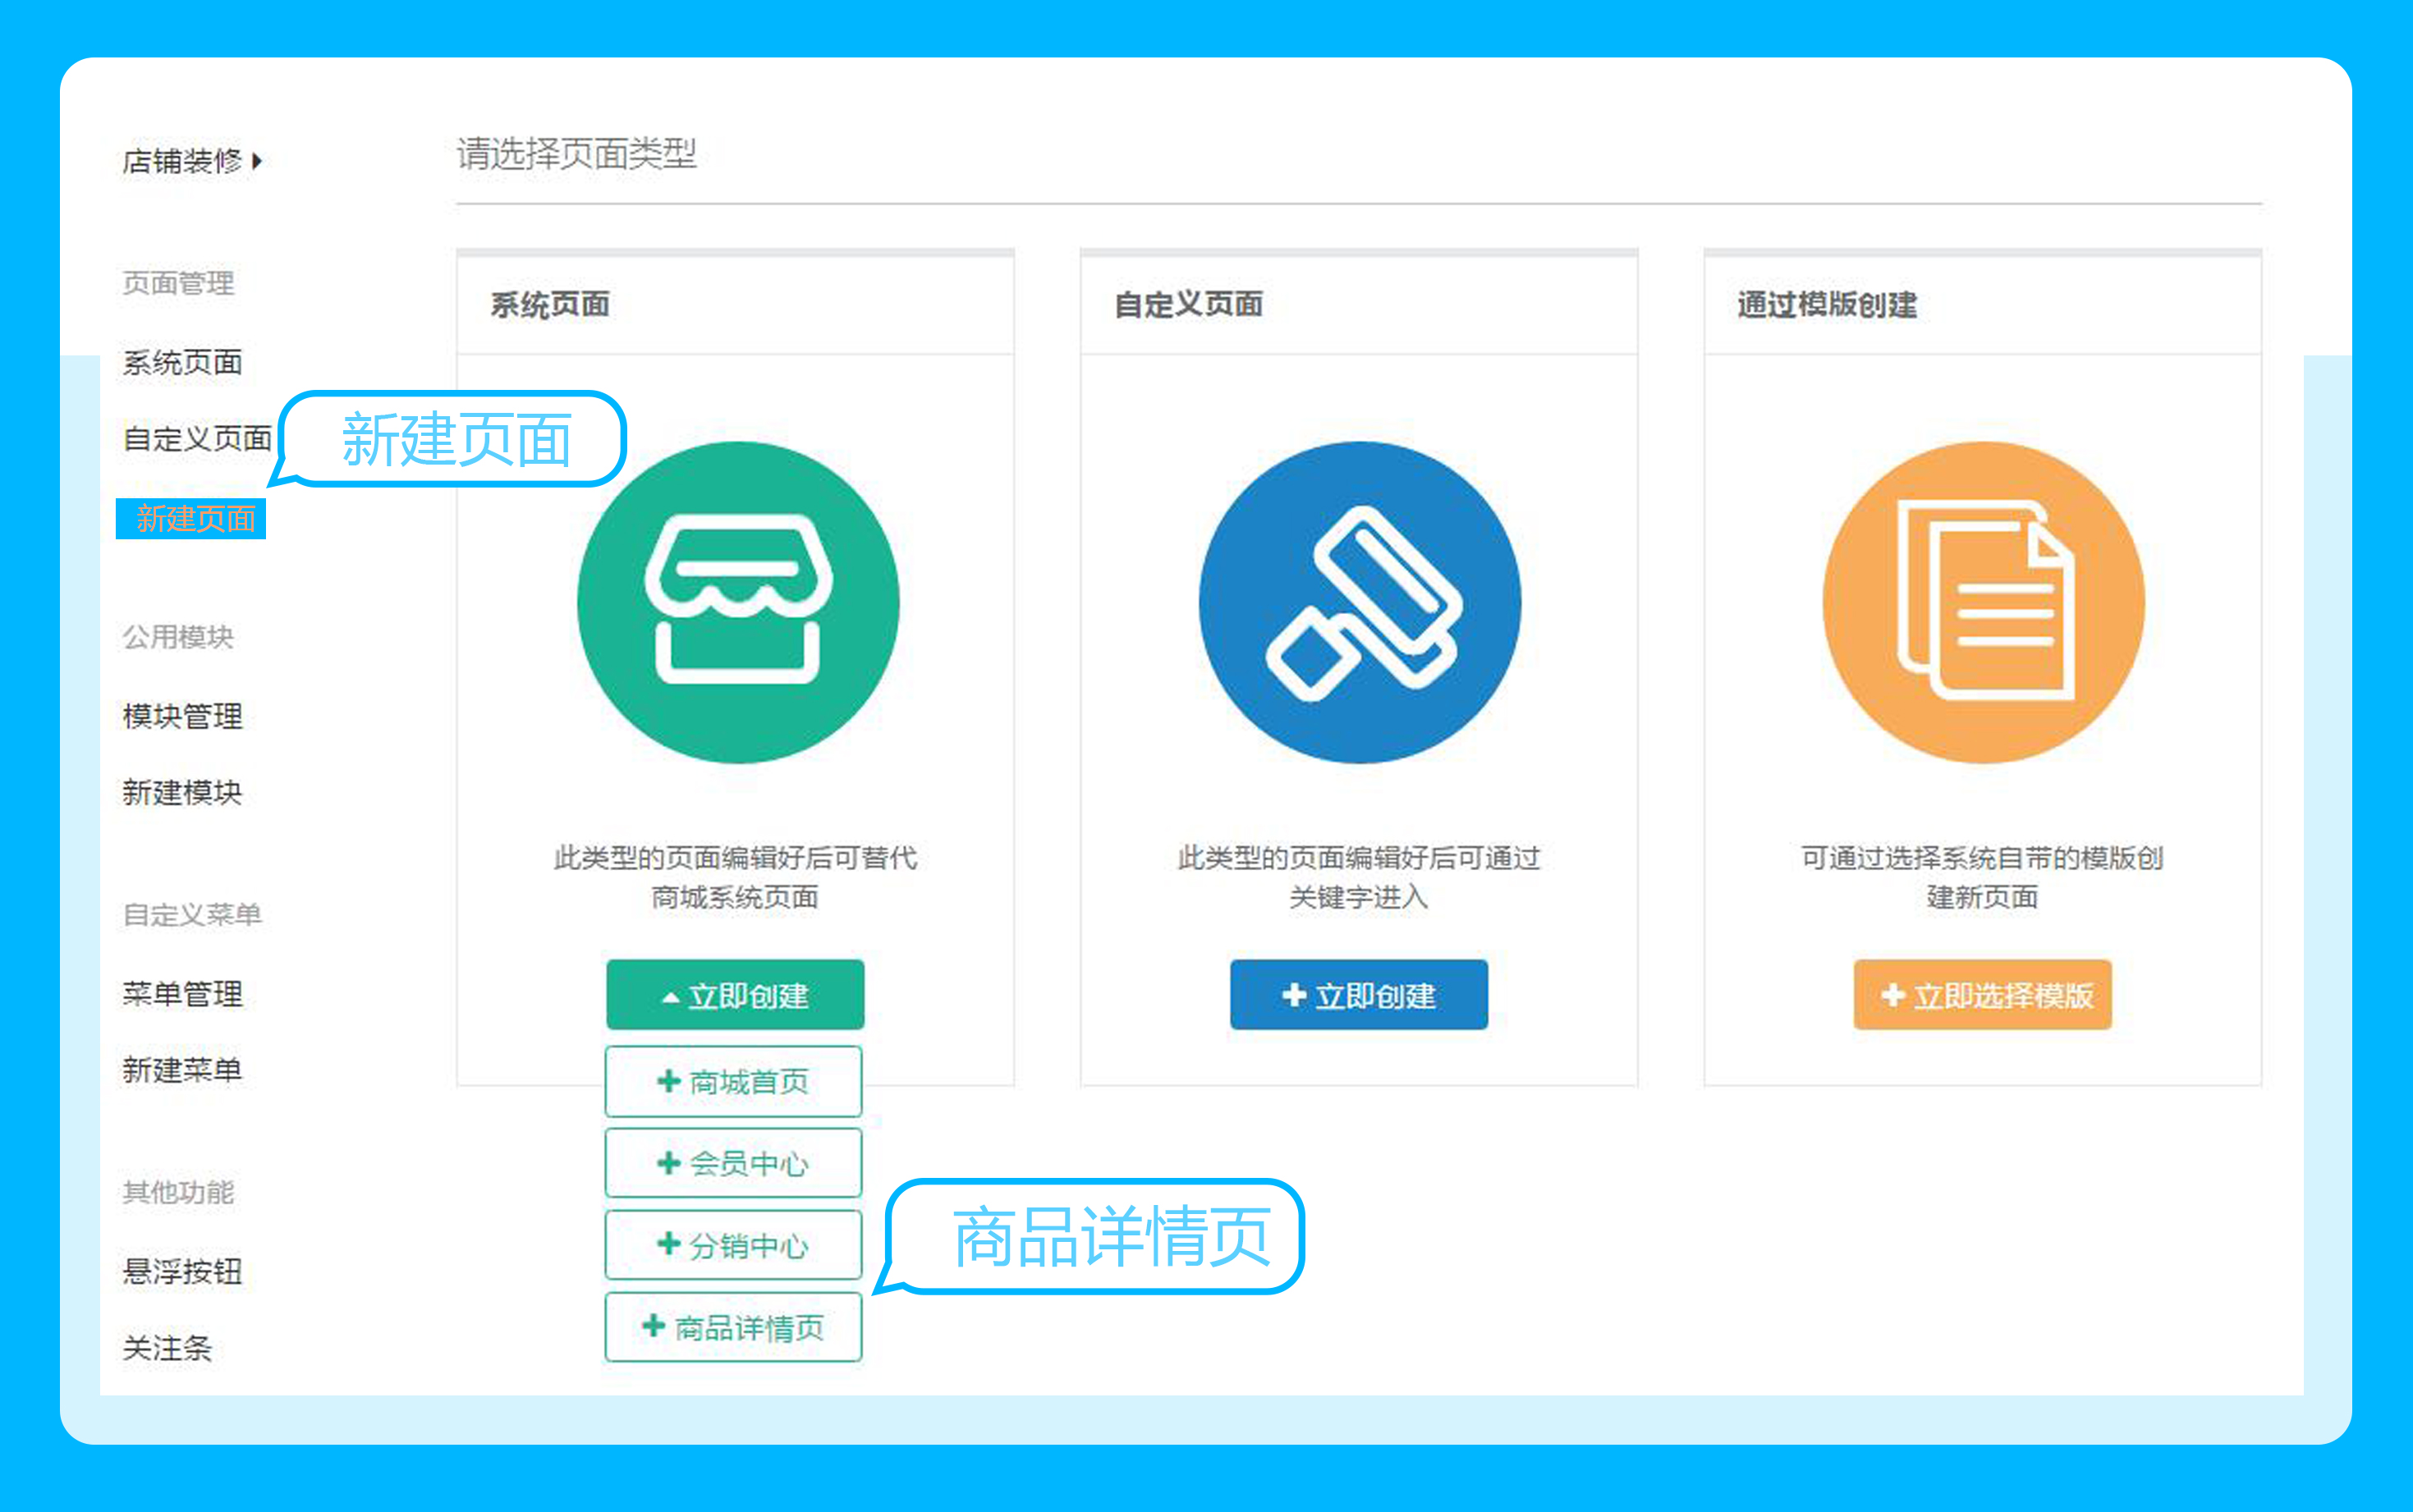Select highlighted 新建页面 sidebar item

(x=193, y=519)
